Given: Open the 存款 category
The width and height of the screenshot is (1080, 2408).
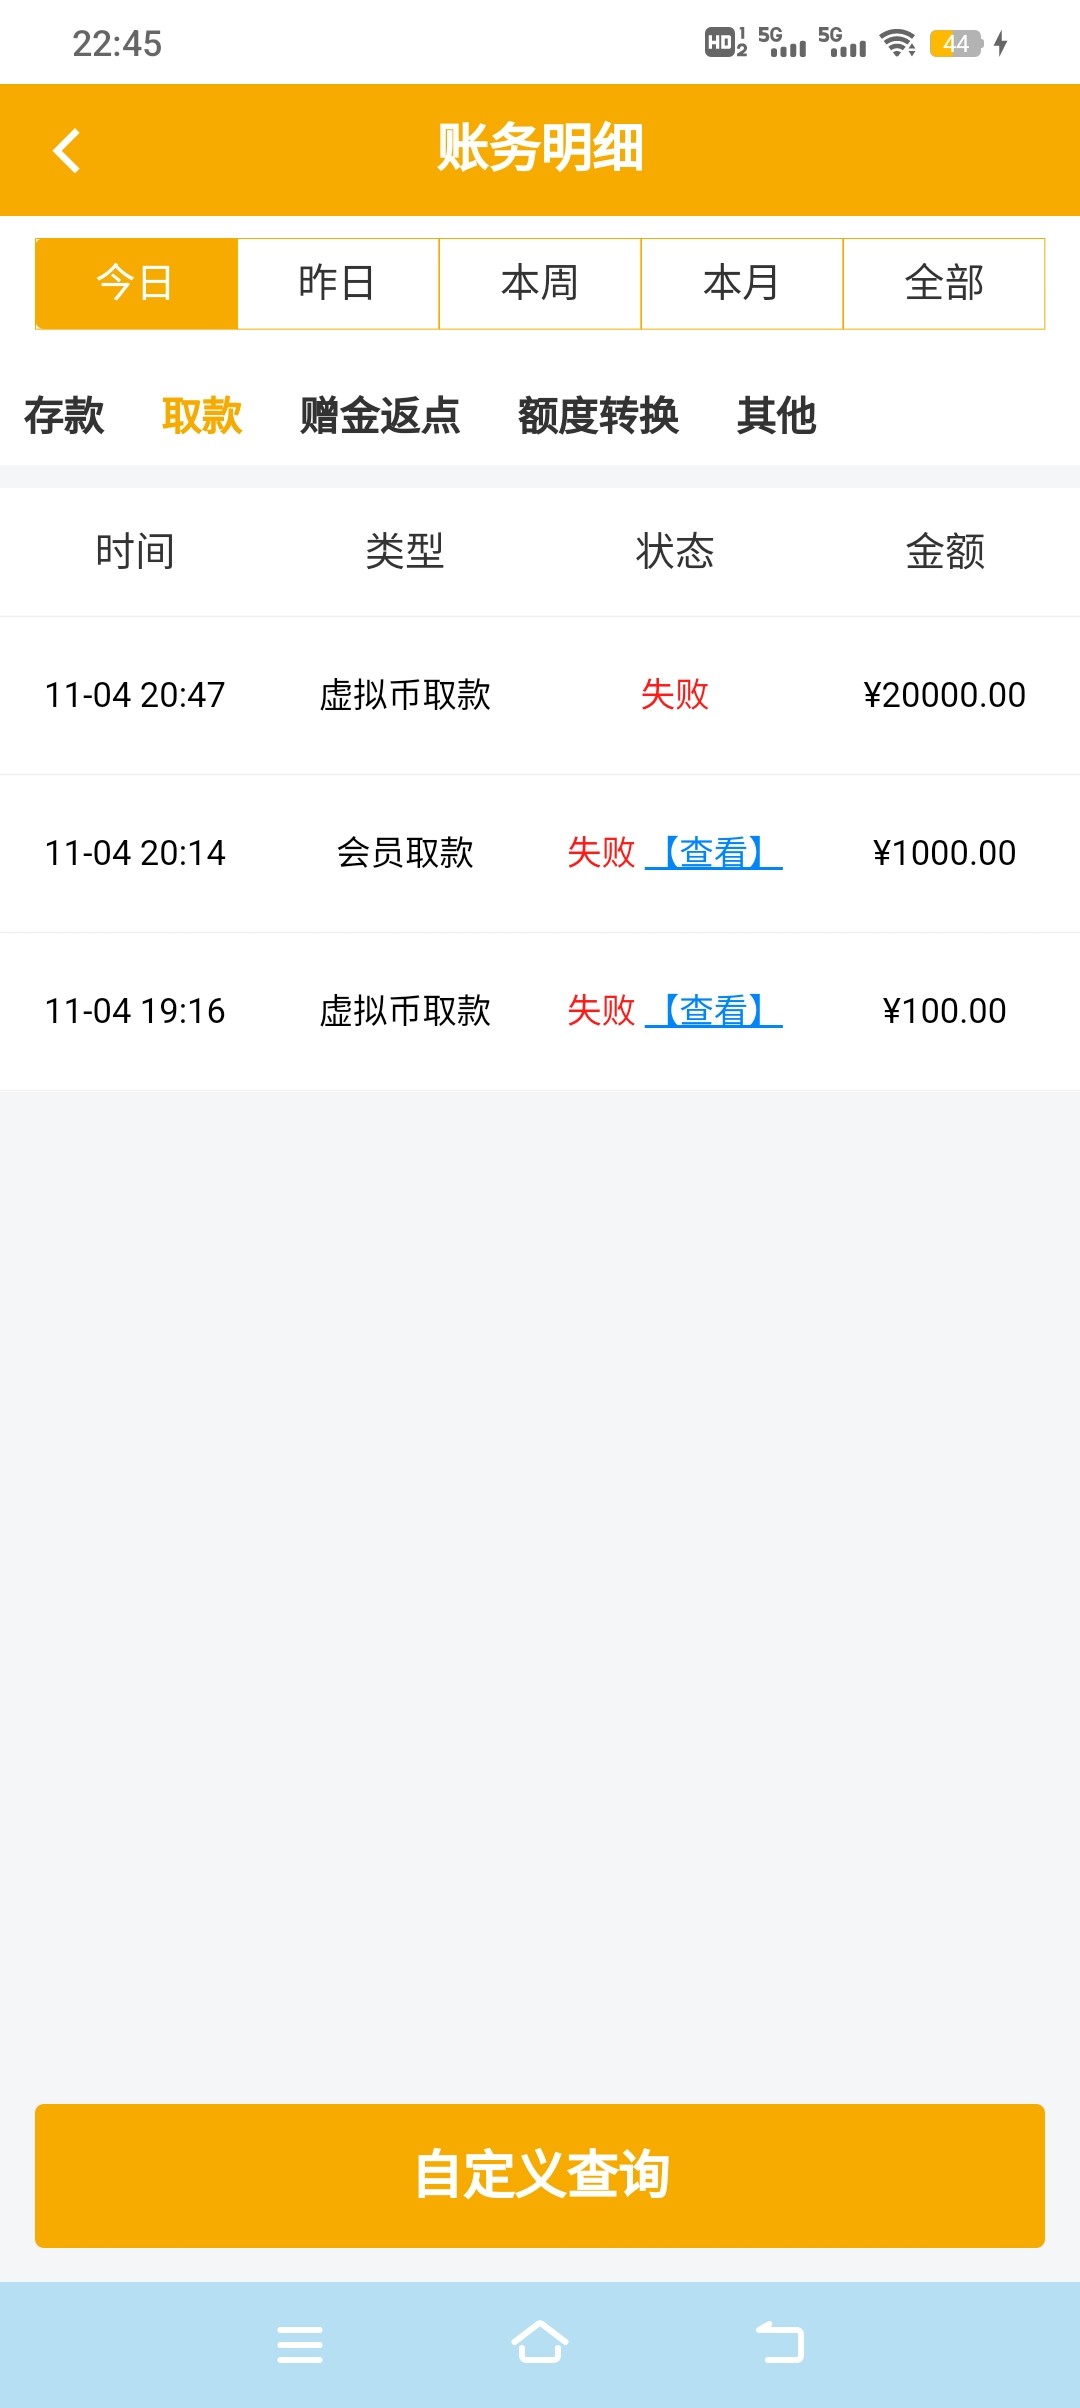Looking at the screenshot, I should click(64, 416).
